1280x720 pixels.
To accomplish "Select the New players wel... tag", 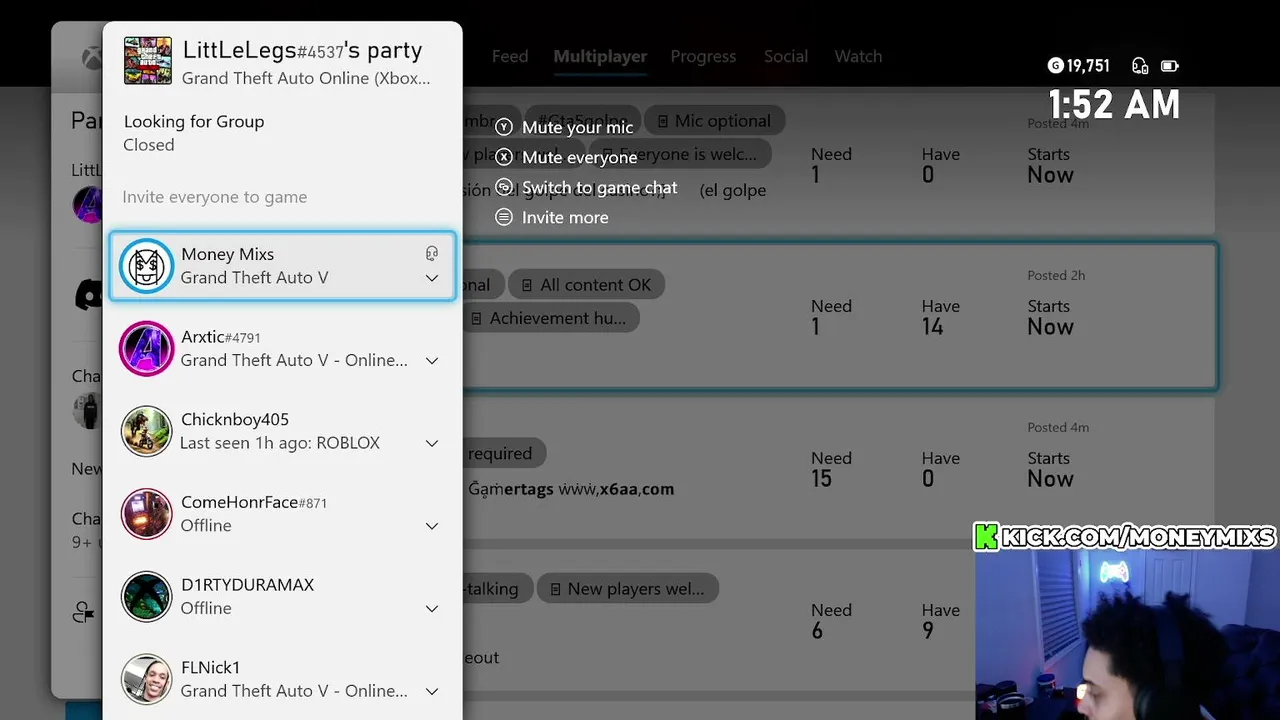I will click(627, 589).
